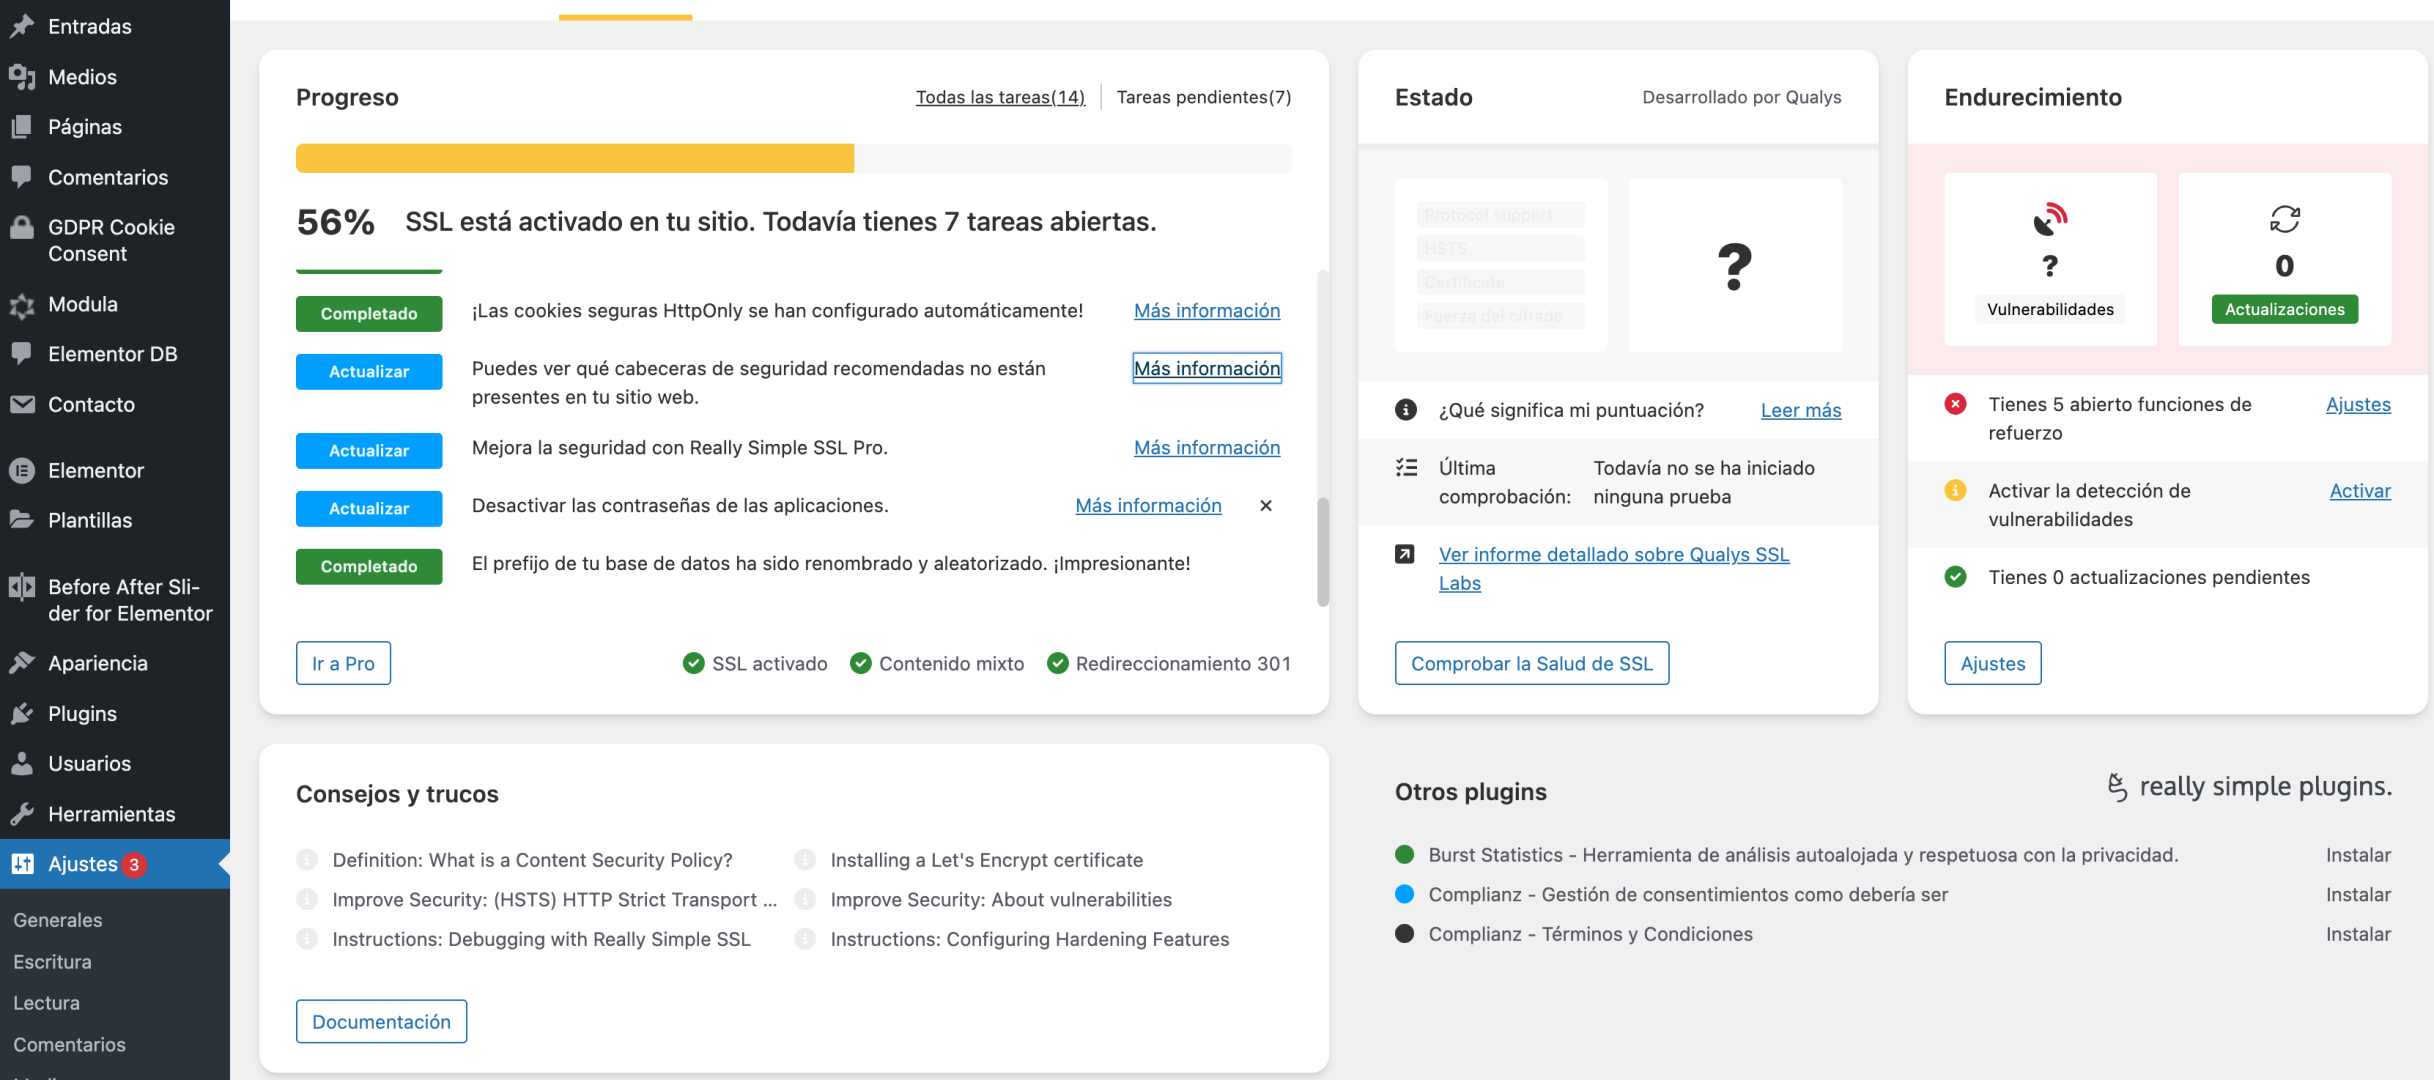Click the Modula gear icon

(x=22, y=305)
